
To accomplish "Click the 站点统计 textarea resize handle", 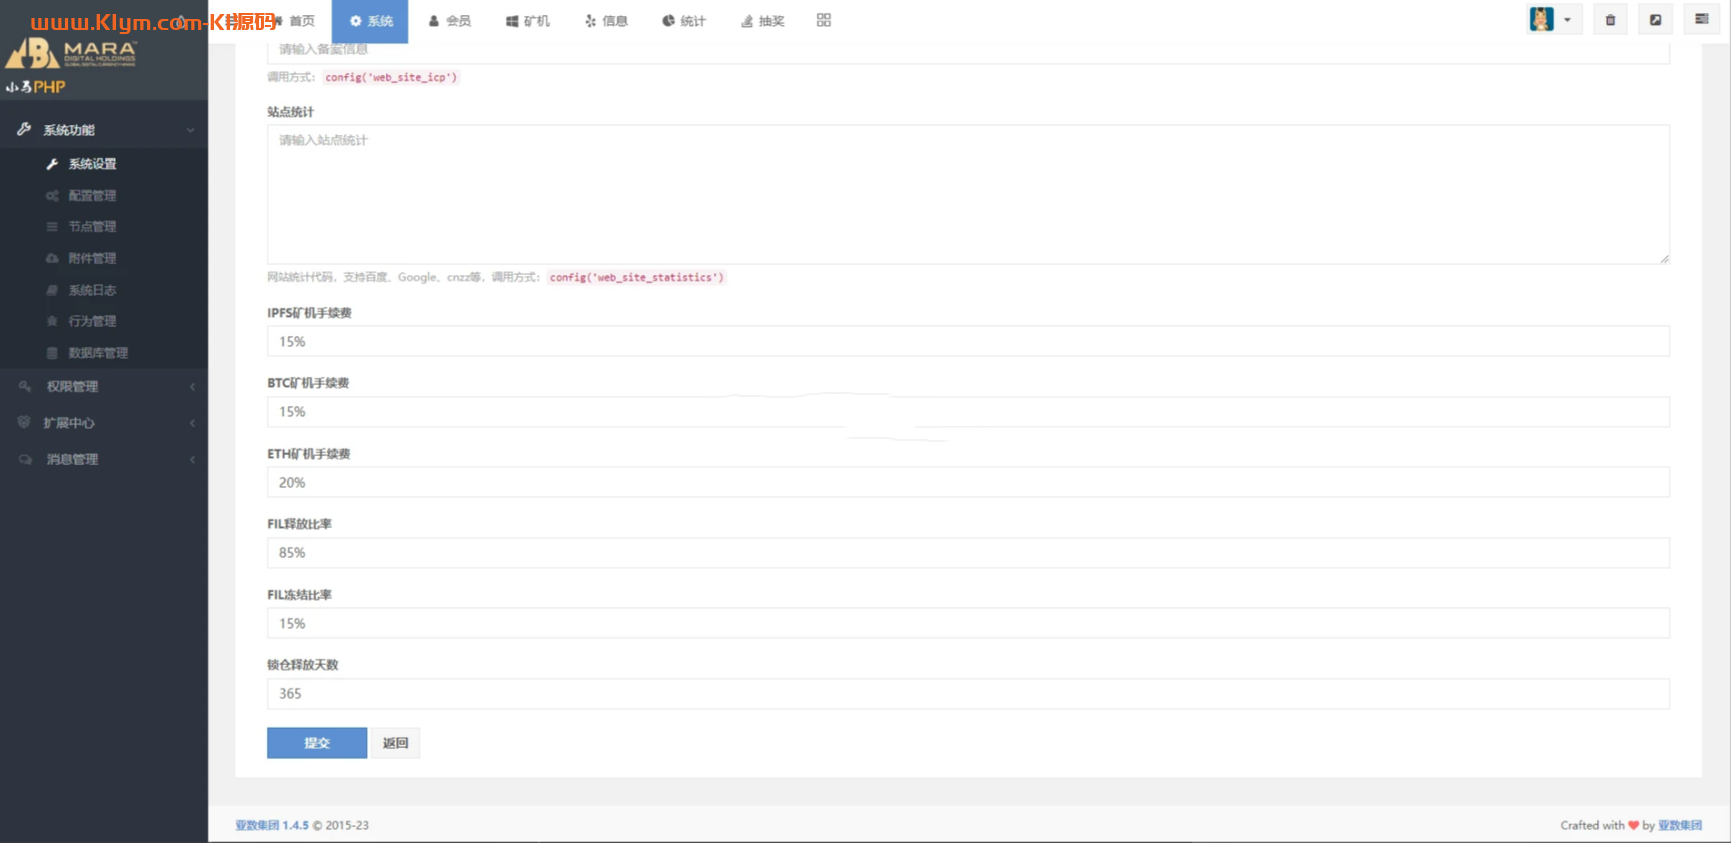I will (1664, 259).
